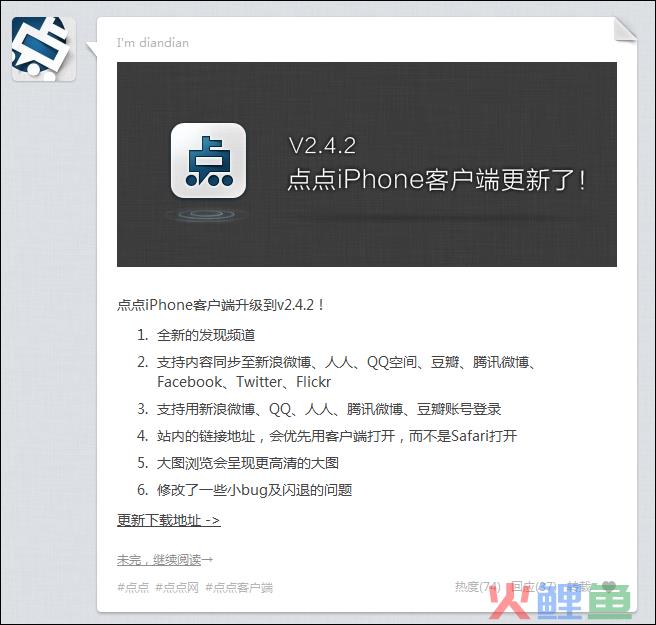Click the 点 app icon in the banner
Screen dimensions: 656x625
[208, 160]
